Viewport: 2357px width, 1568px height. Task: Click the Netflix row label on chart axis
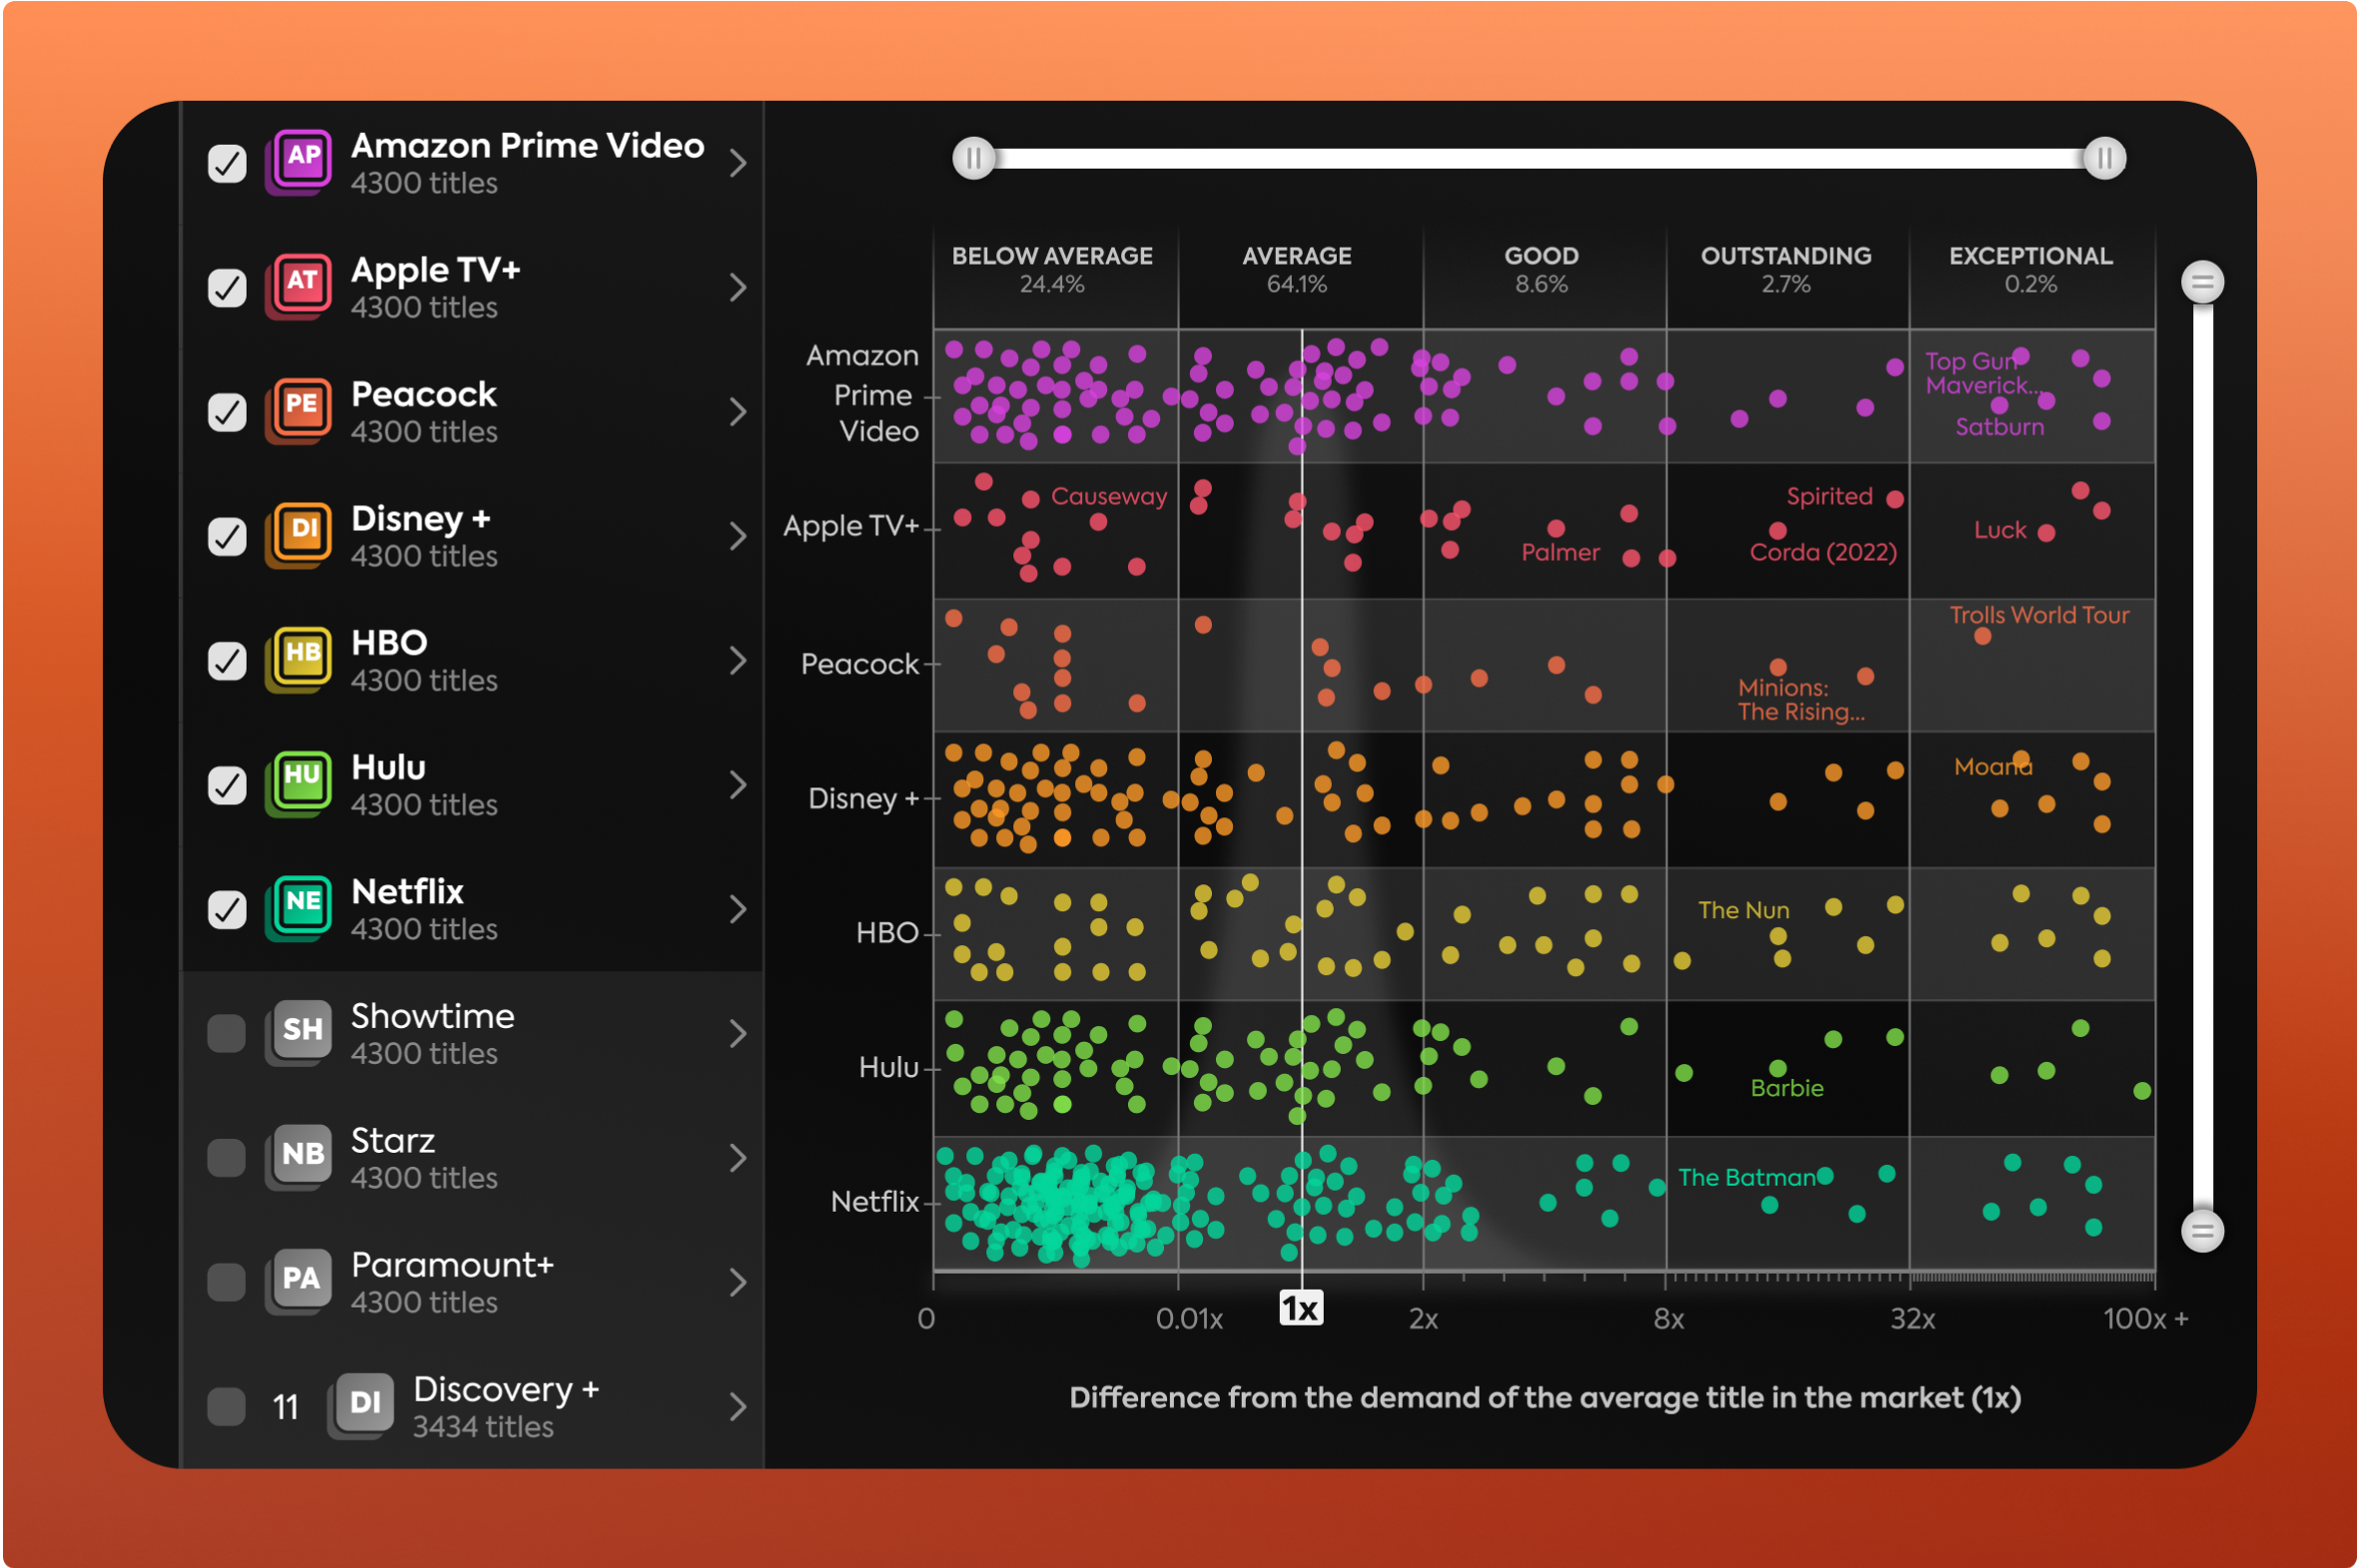(x=874, y=1201)
